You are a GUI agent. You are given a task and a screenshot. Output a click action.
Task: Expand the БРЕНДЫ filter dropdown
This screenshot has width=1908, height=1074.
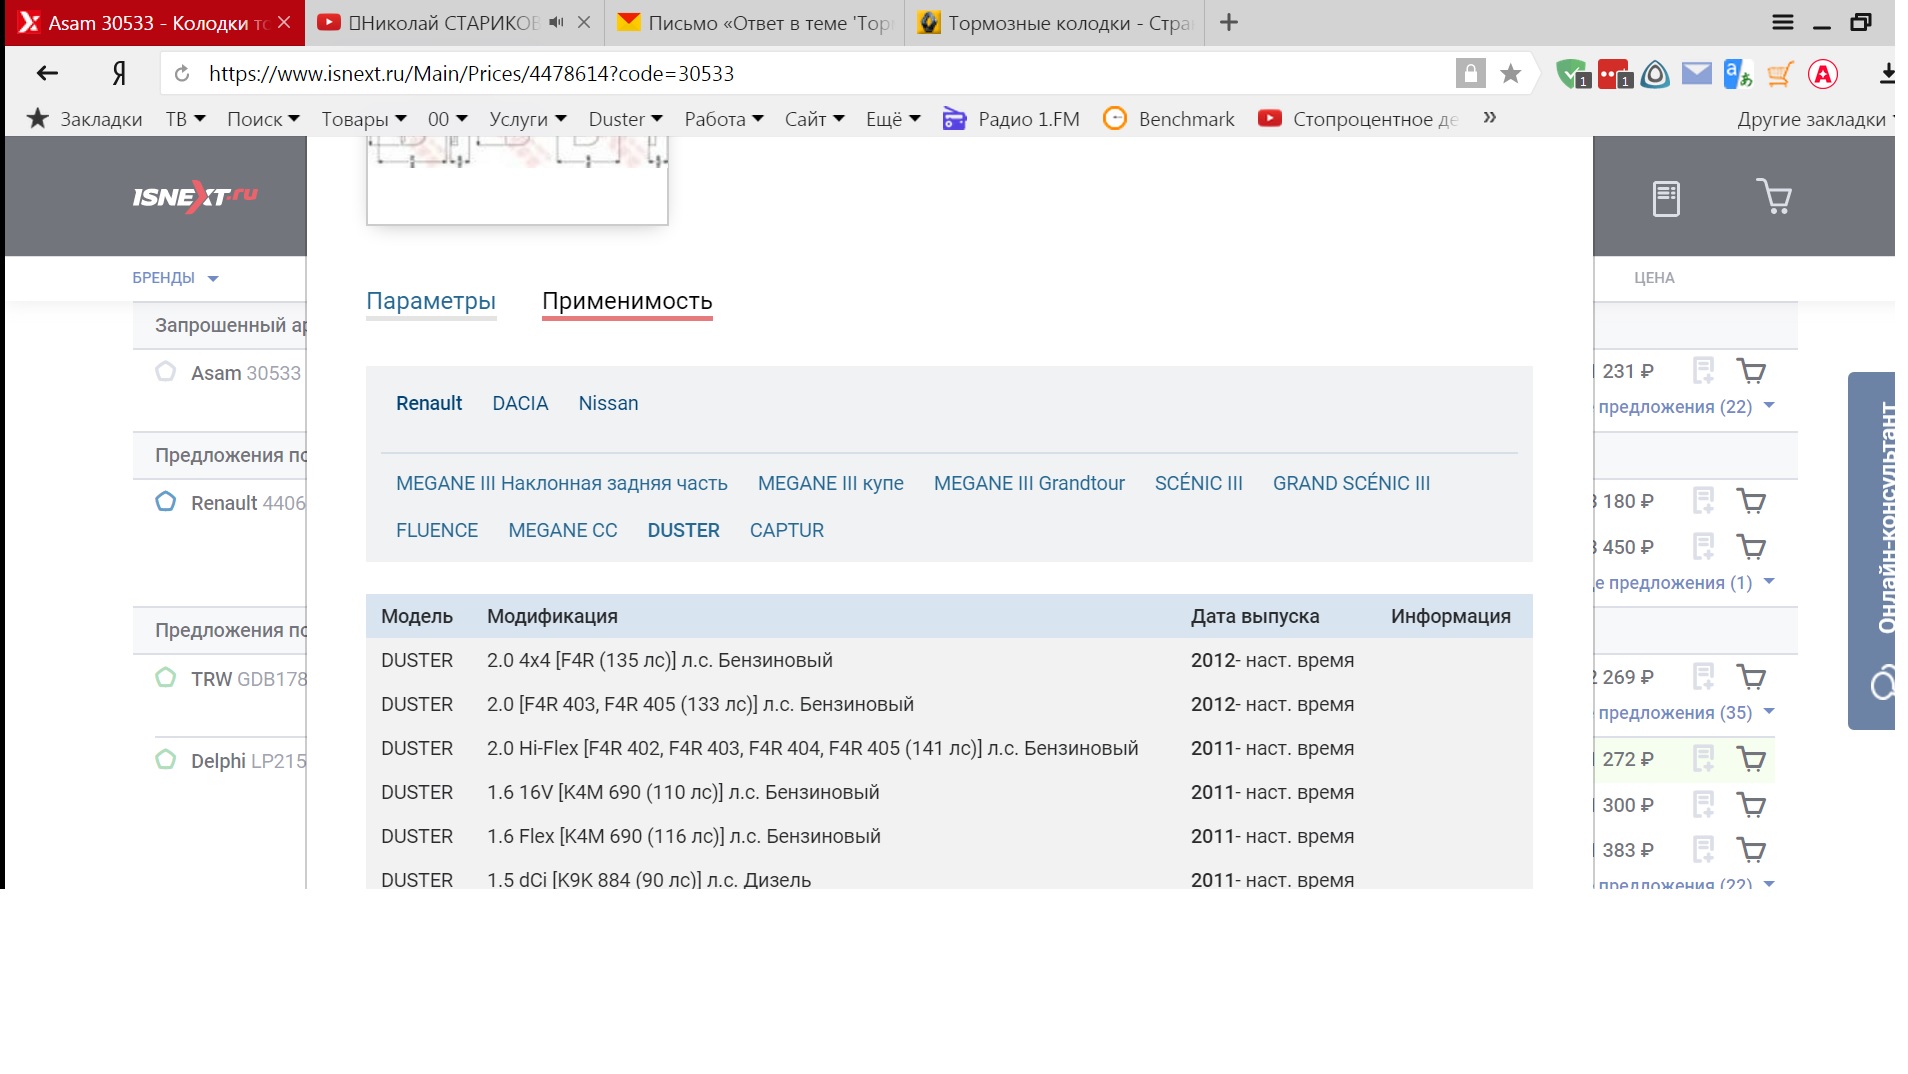pyautogui.click(x=175, y=278)
